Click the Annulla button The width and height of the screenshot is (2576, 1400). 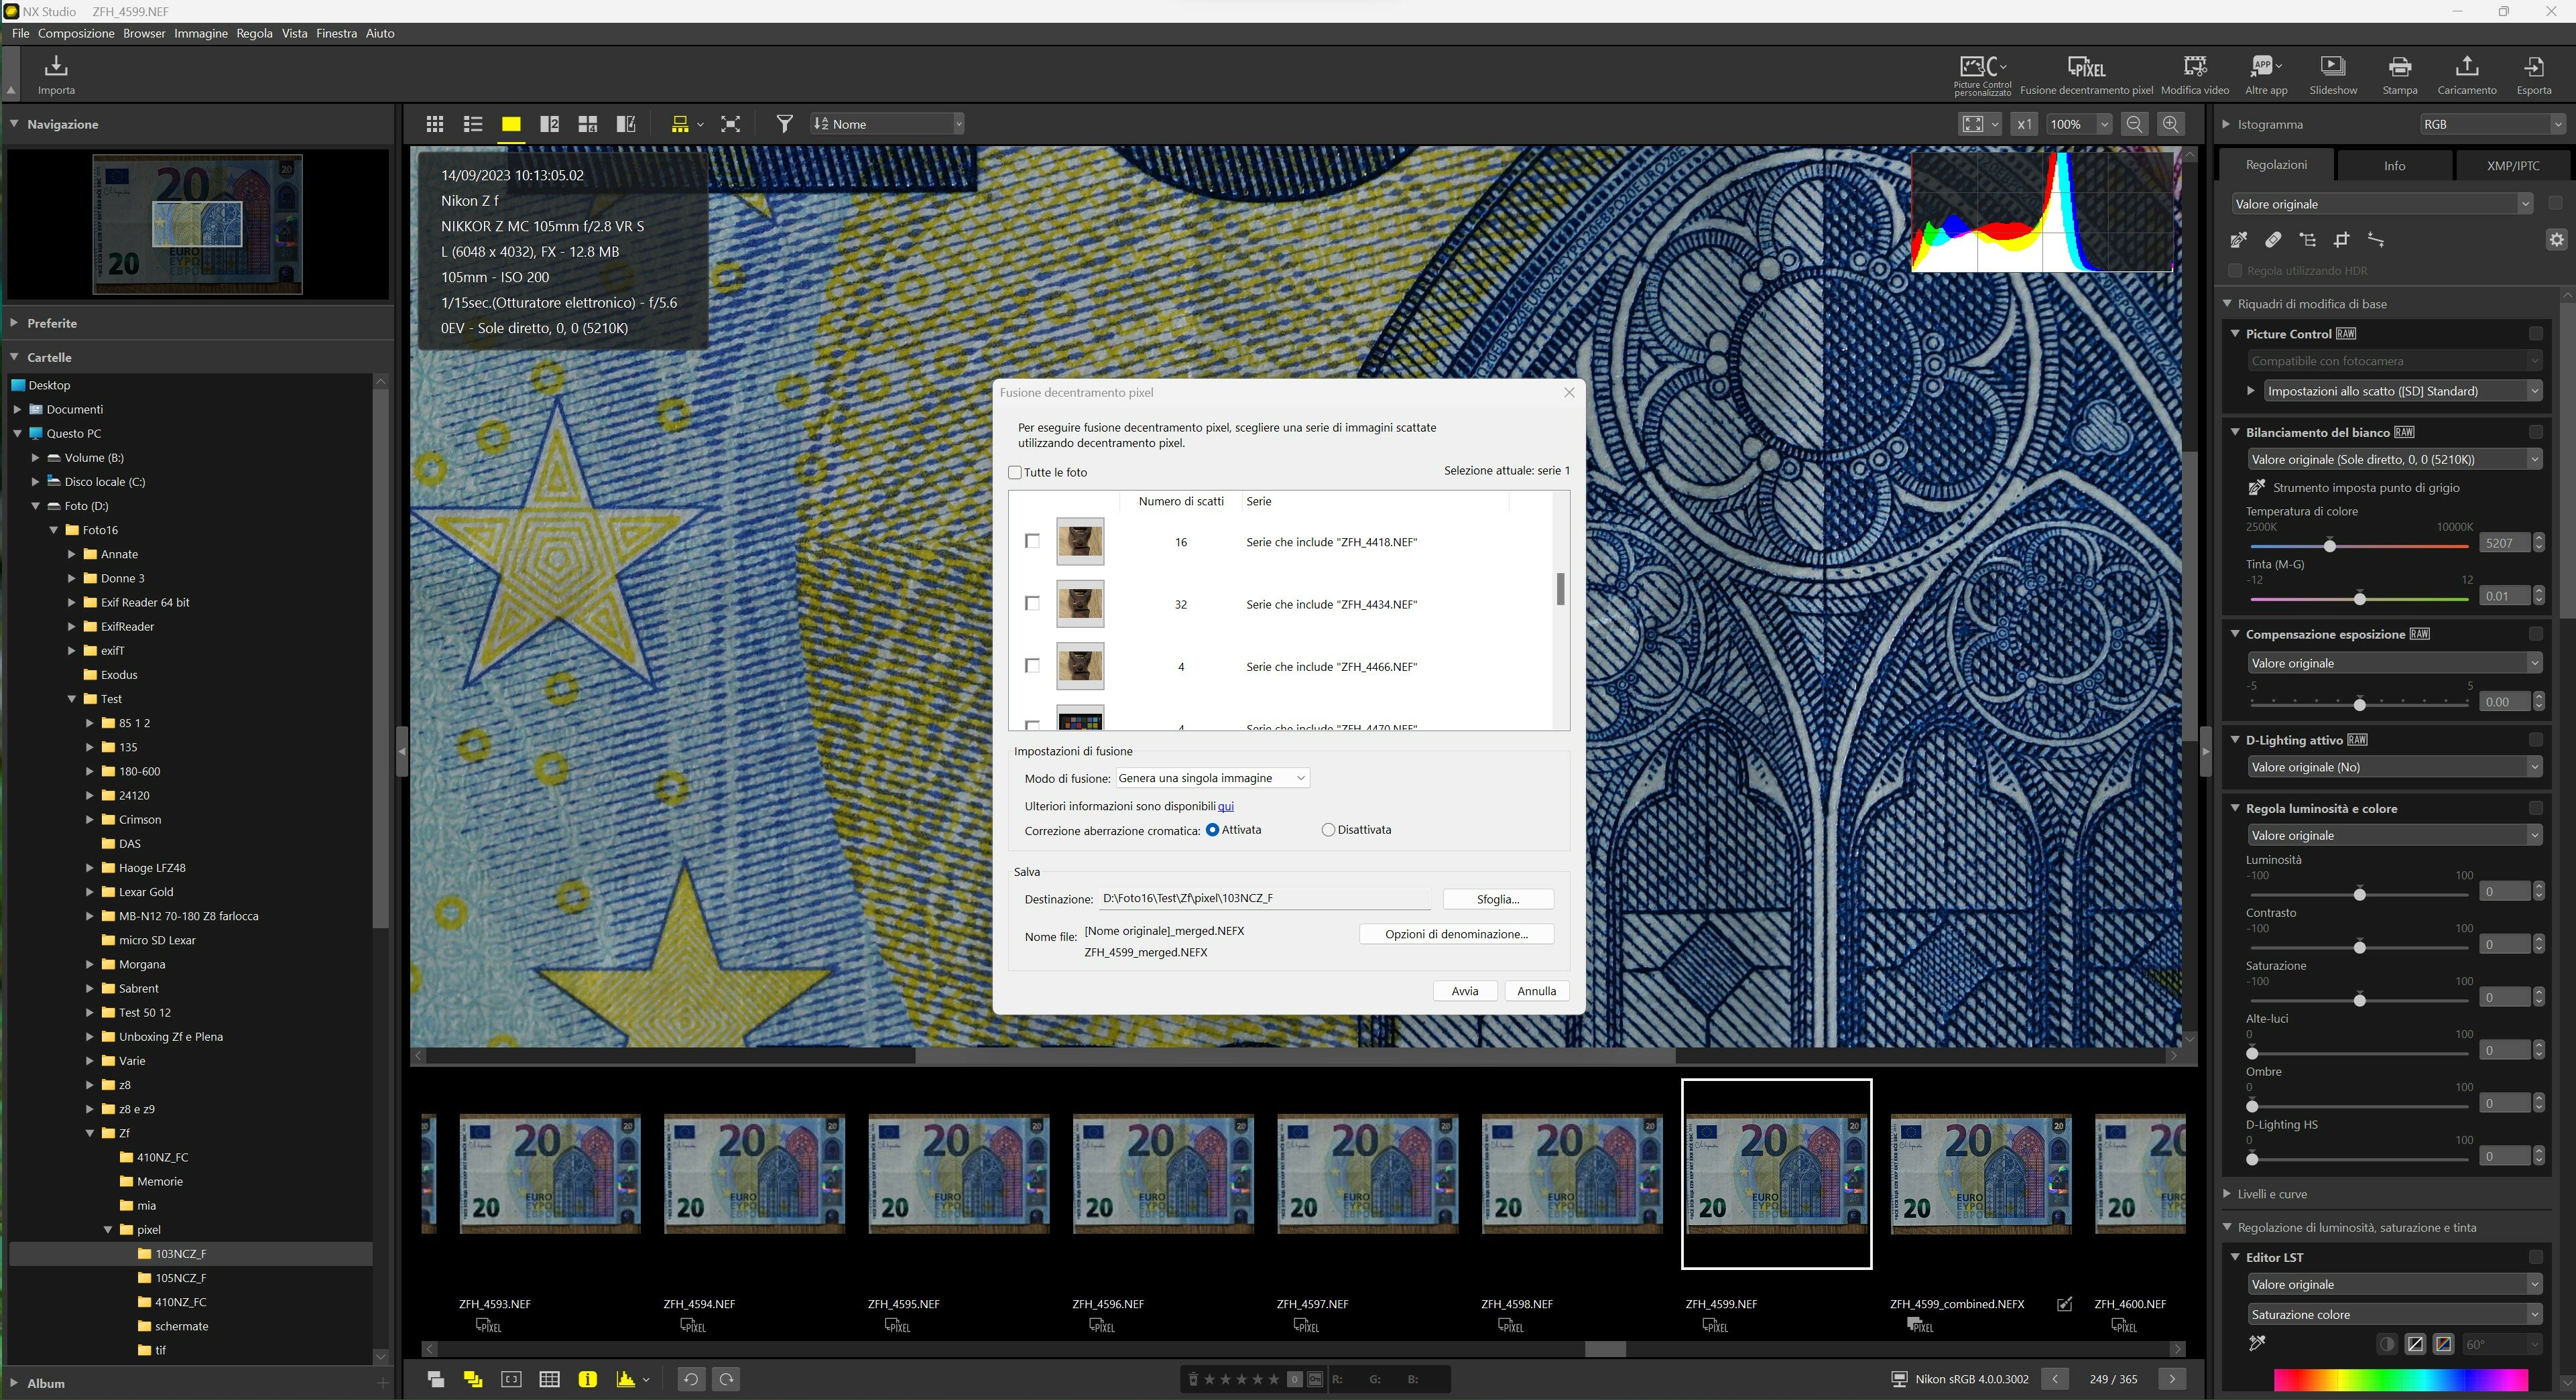pos(1536,991)
